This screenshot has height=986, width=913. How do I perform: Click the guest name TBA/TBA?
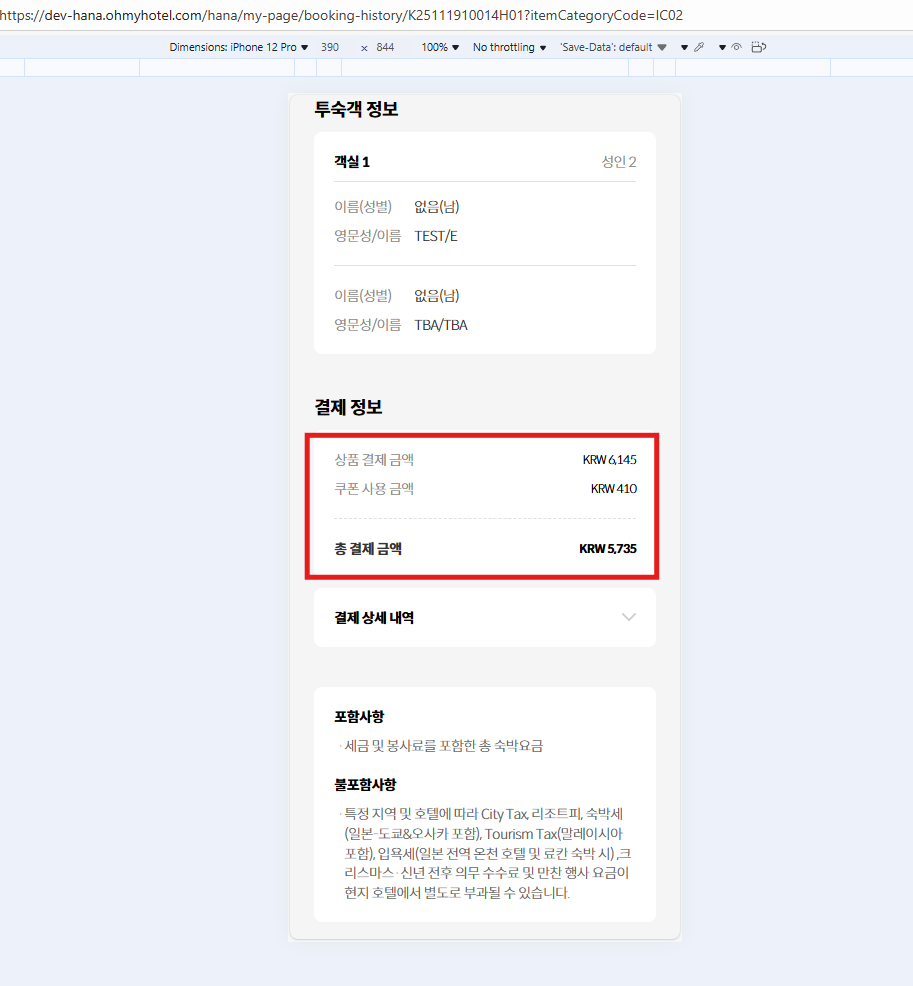click(441, 325)
